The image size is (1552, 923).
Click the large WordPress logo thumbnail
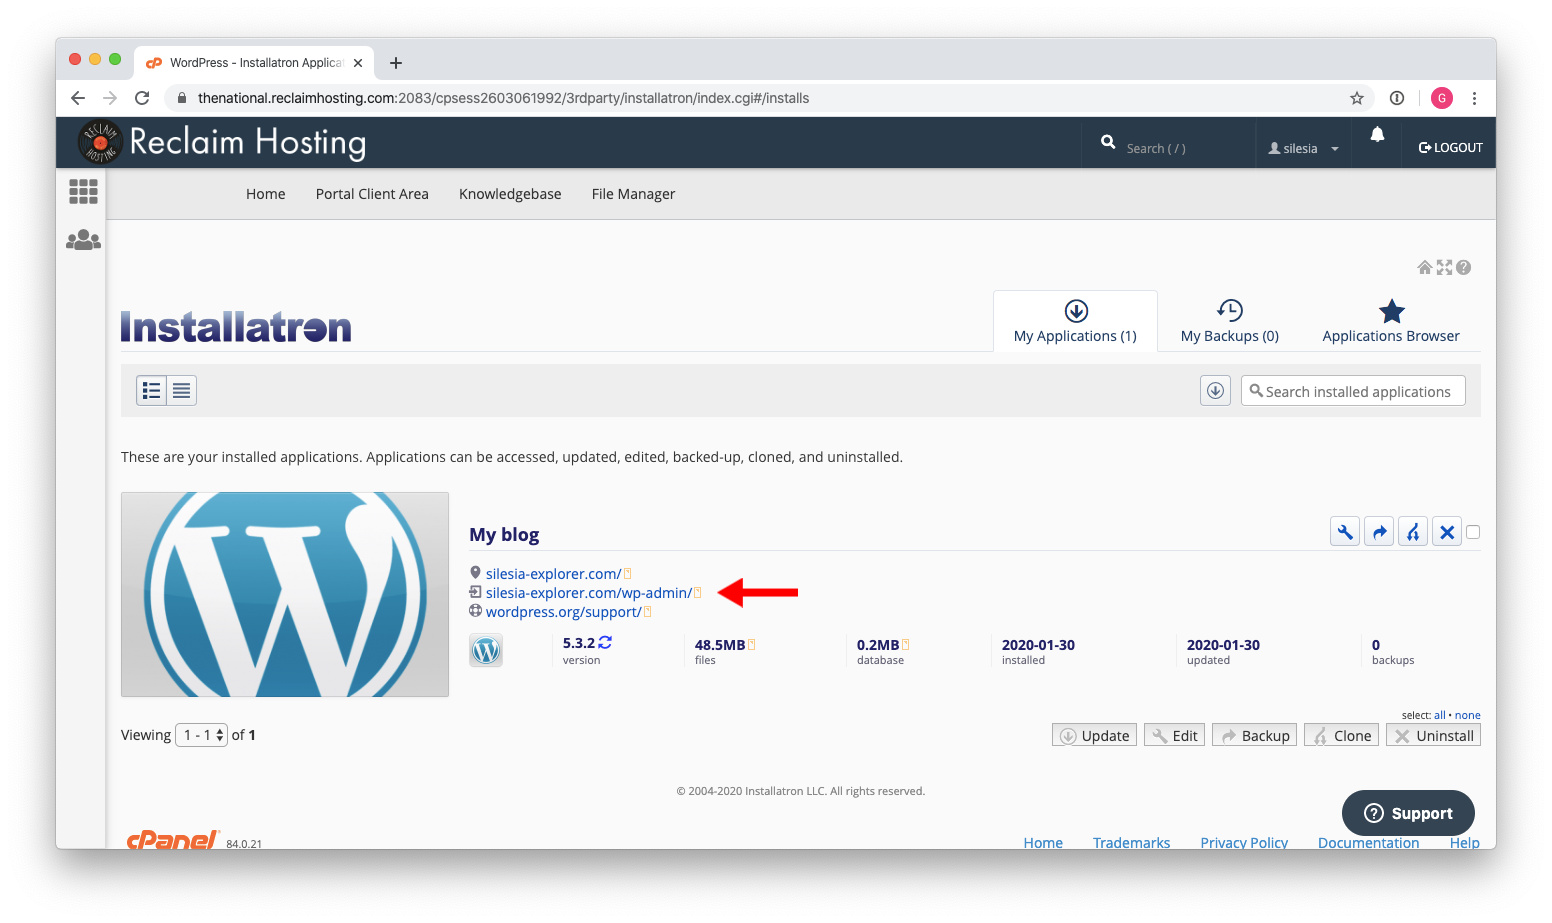285,594
